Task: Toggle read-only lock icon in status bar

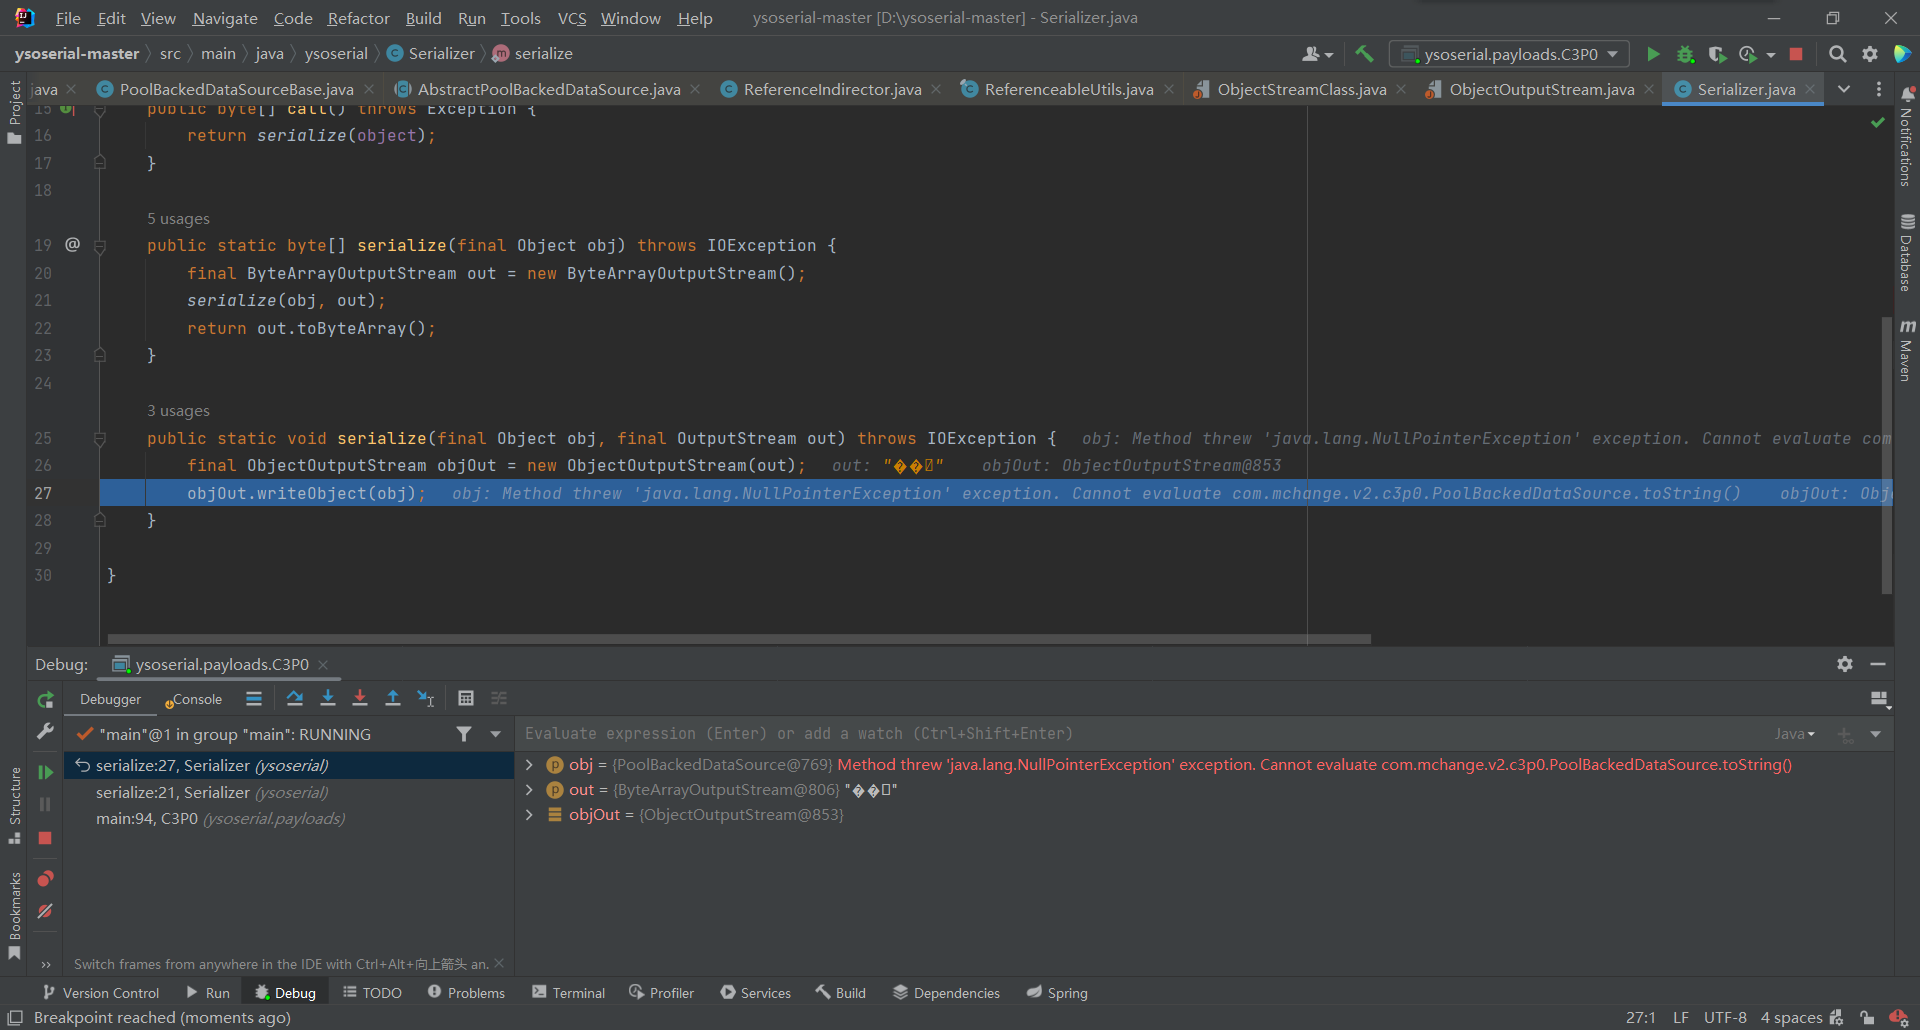Action: [1867, 1018]
